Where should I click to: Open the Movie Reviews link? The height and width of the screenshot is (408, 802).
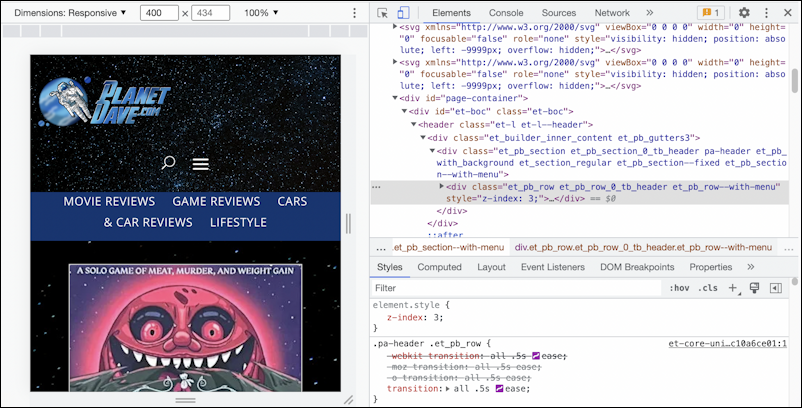click(x=109, y=201)
